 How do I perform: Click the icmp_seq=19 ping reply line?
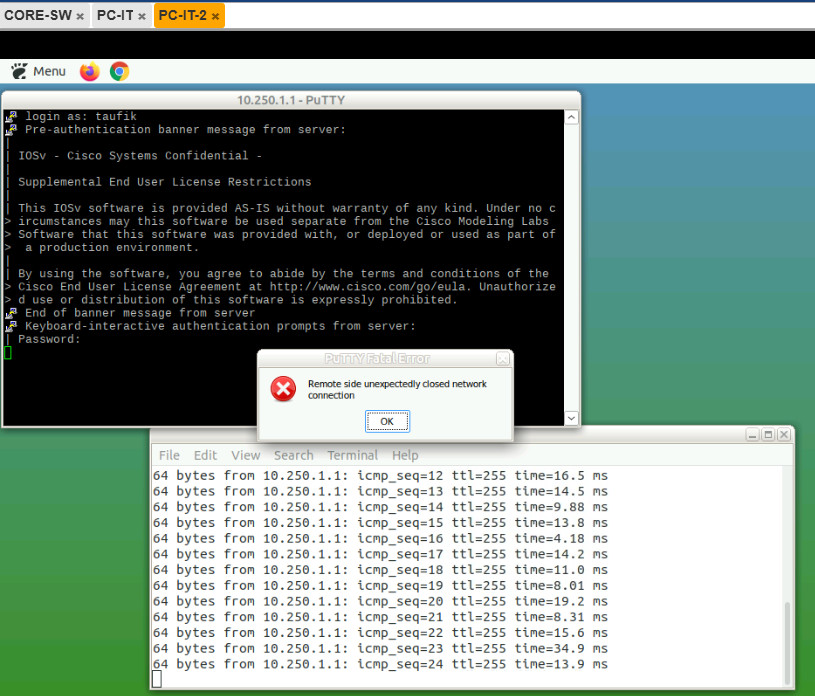pos(380,585)
